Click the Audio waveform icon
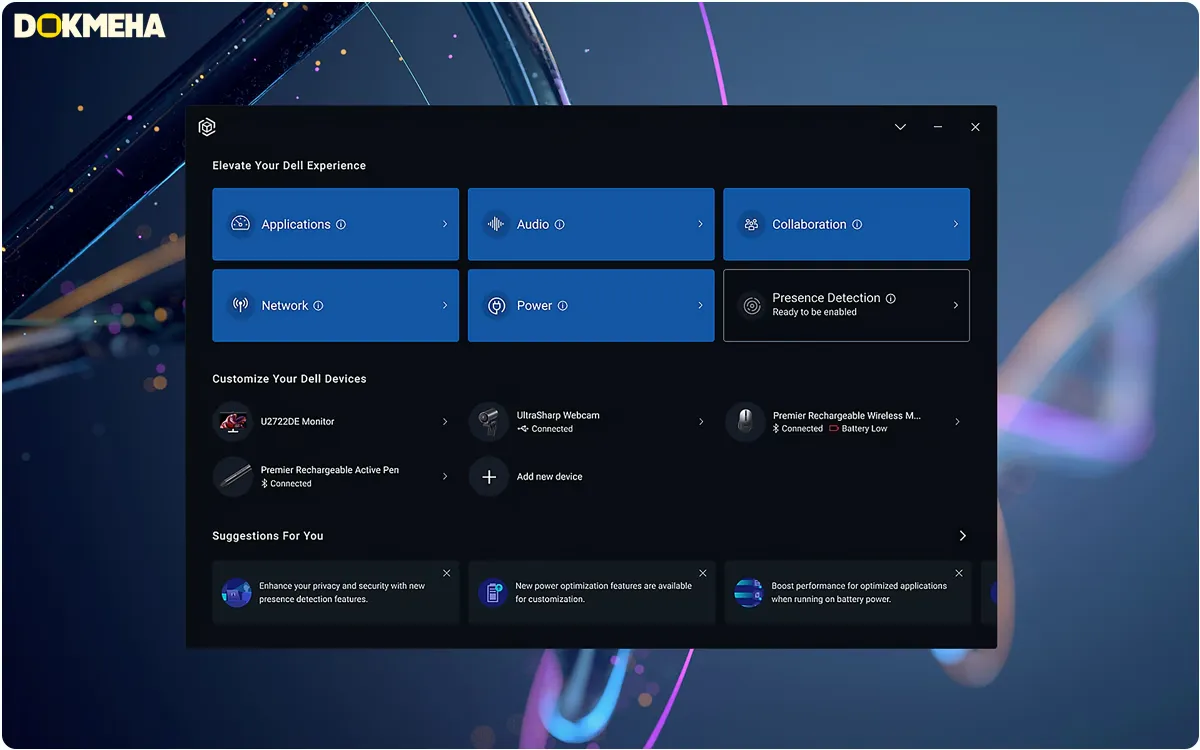The width and height of the screenshot is (1200, 750). click(495, 224)
